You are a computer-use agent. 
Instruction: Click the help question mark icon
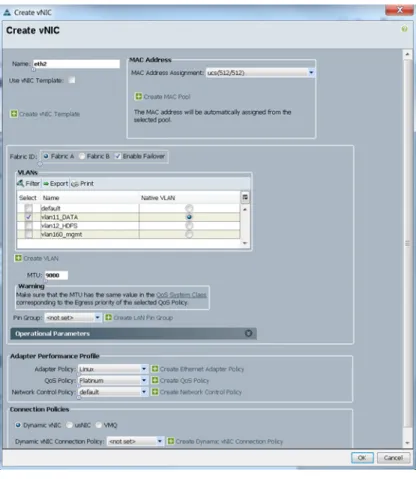(404, 29)
